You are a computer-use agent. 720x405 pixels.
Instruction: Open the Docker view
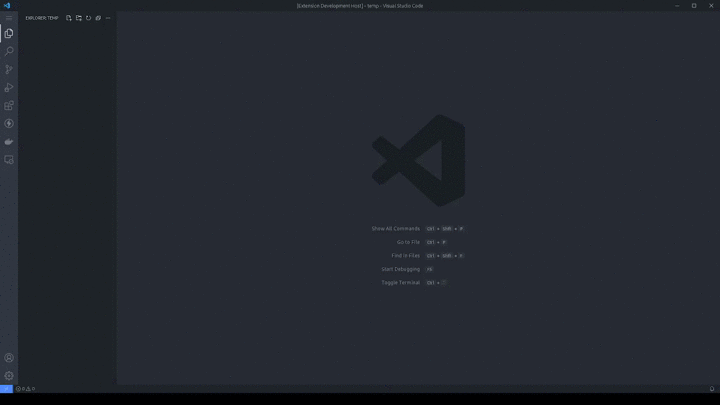click(x=9, y=141)
